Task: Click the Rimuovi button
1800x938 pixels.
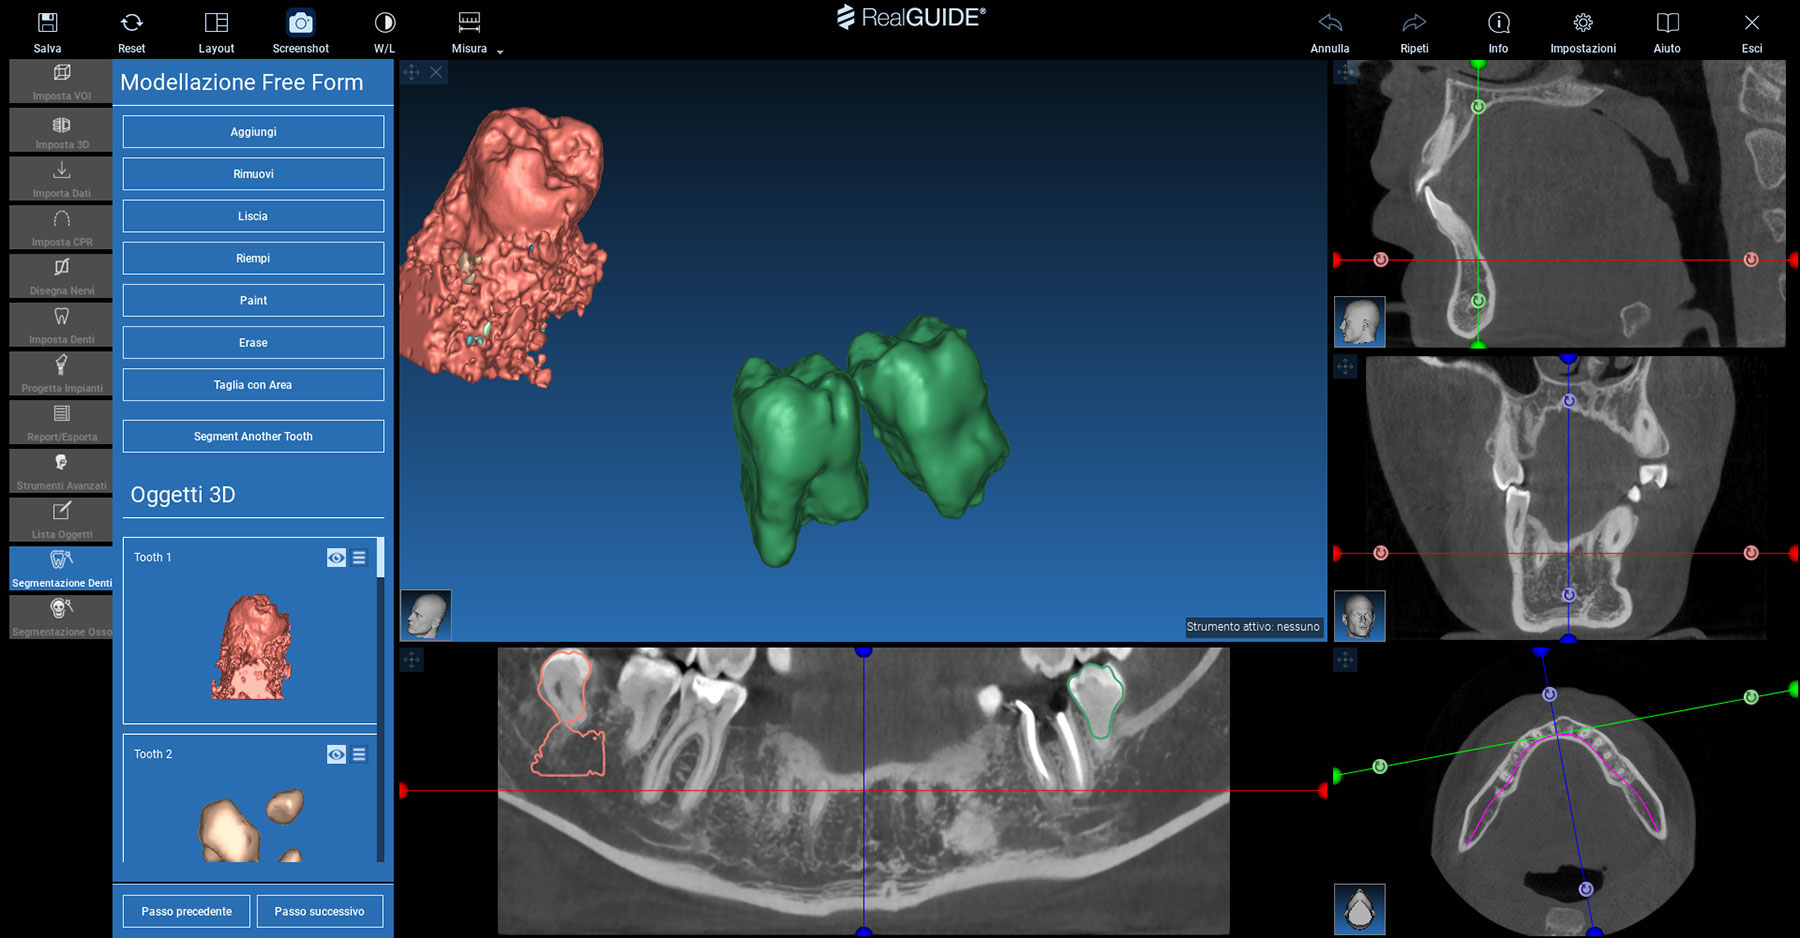Action: 253,174
